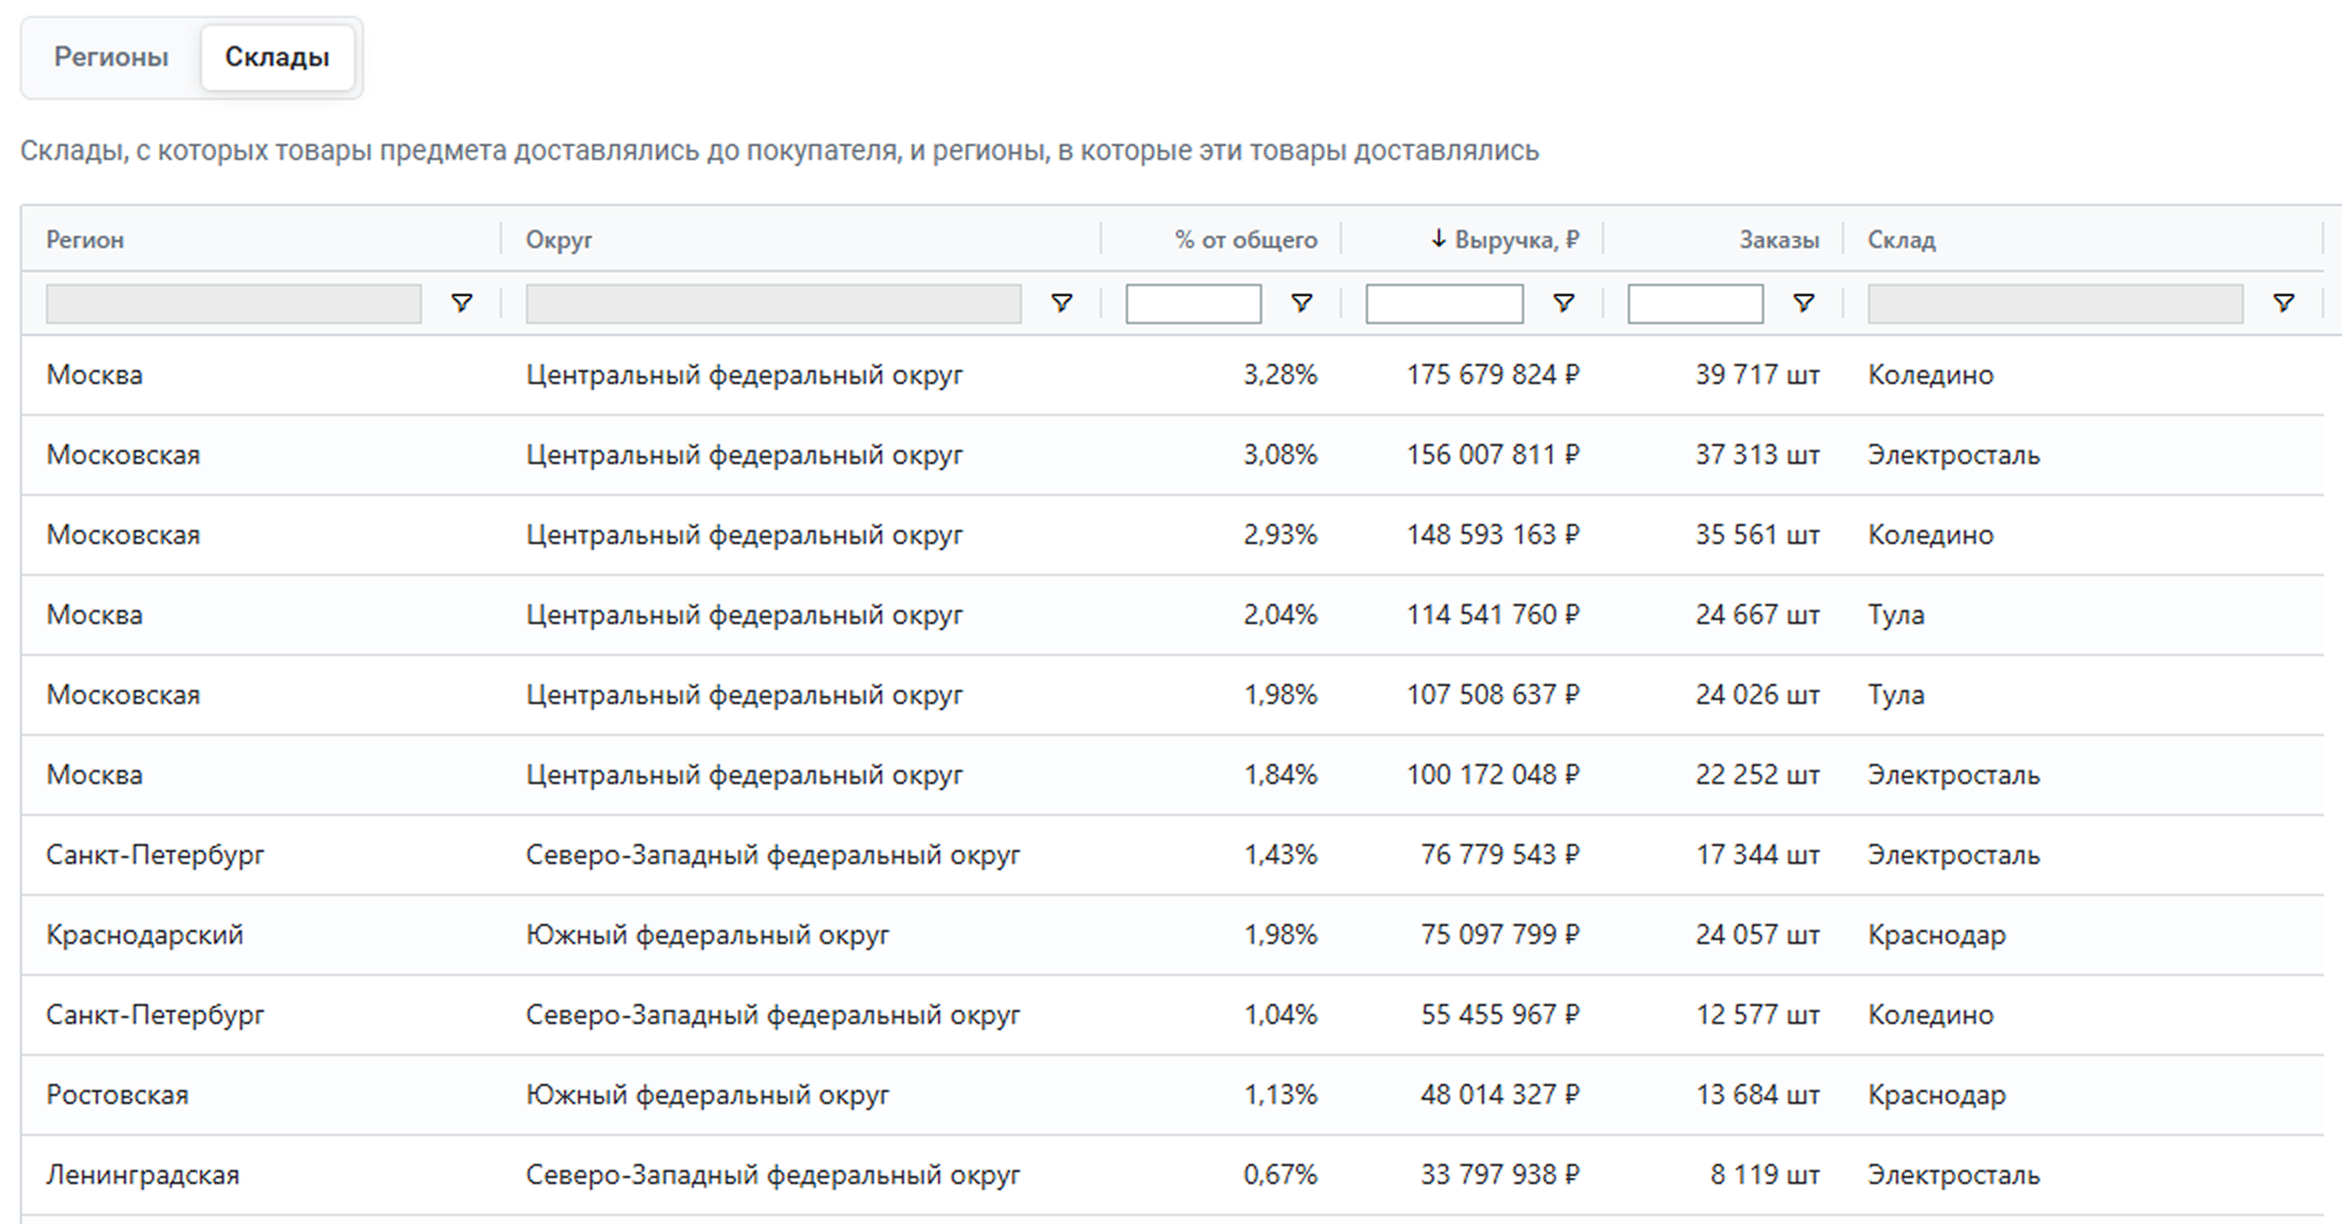Click the filter icon for Склад column
Viewport: 2342px width, 1224px height.
point(2283,303)
